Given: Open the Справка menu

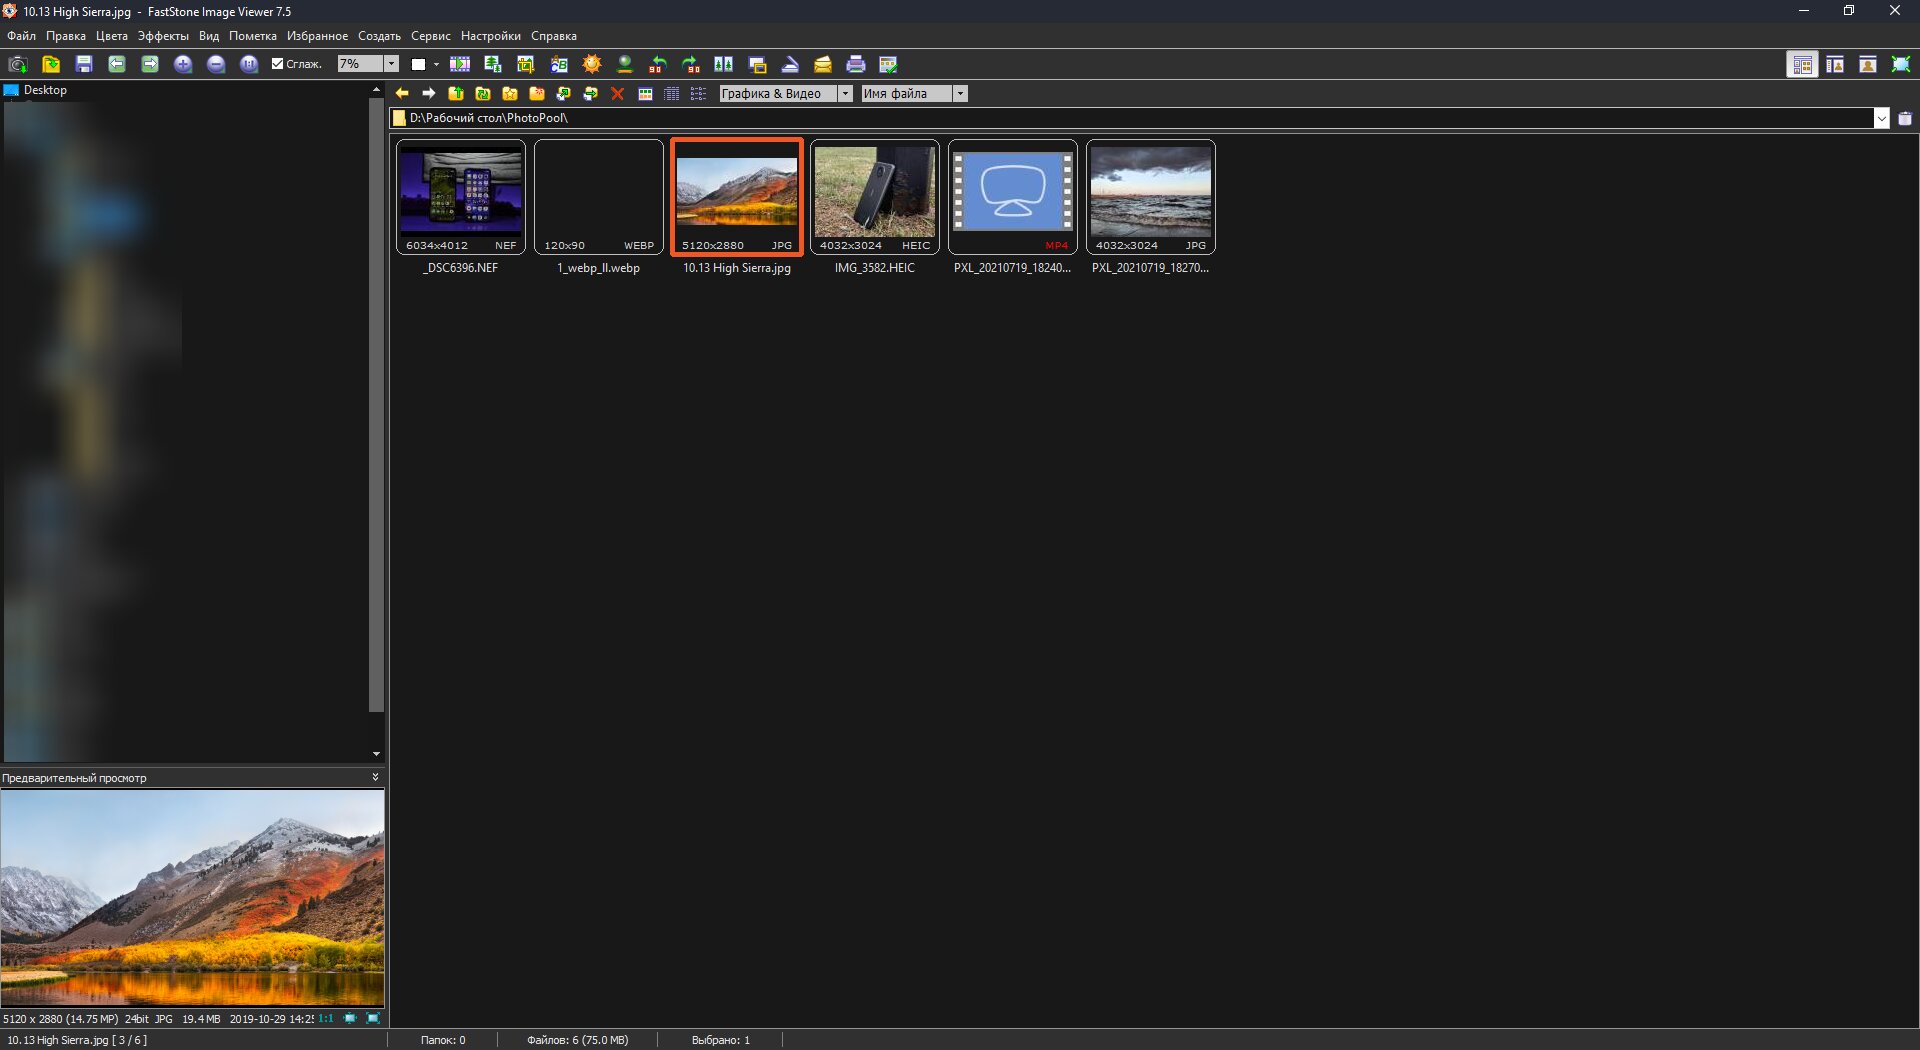Looking at the screenshot, I should tap(554, 36).
